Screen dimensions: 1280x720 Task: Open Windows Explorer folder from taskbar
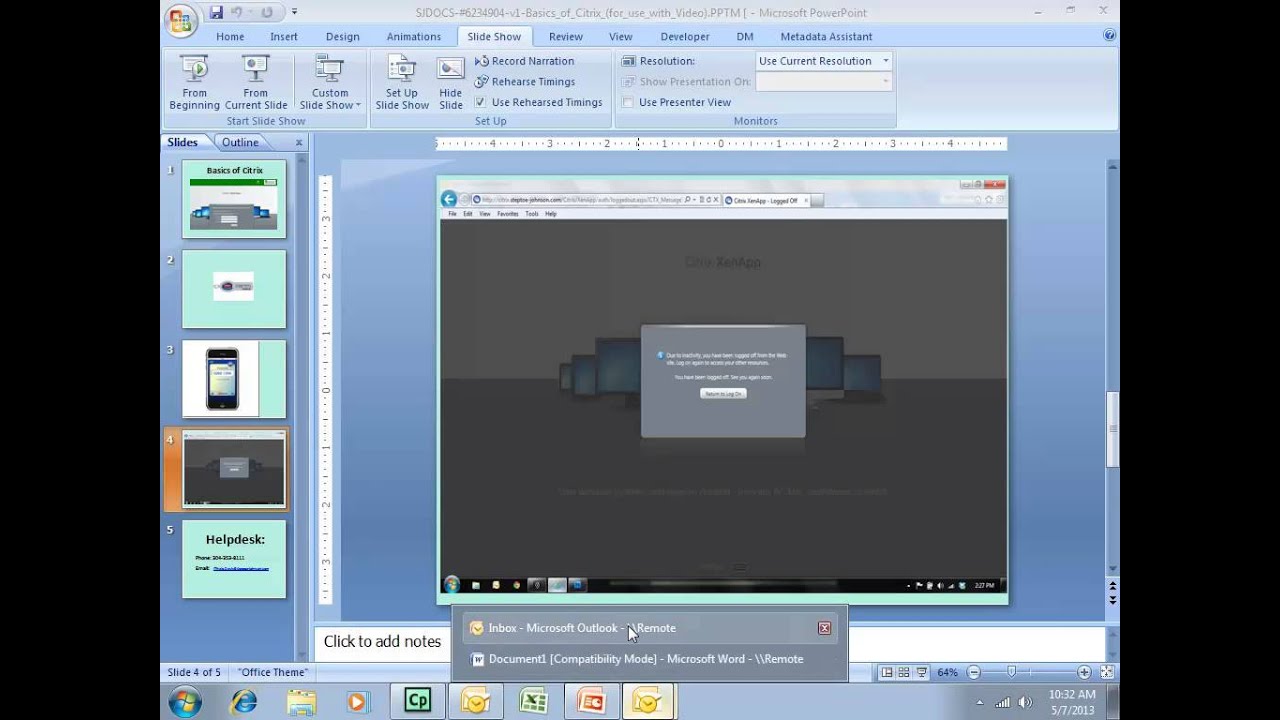301,702
